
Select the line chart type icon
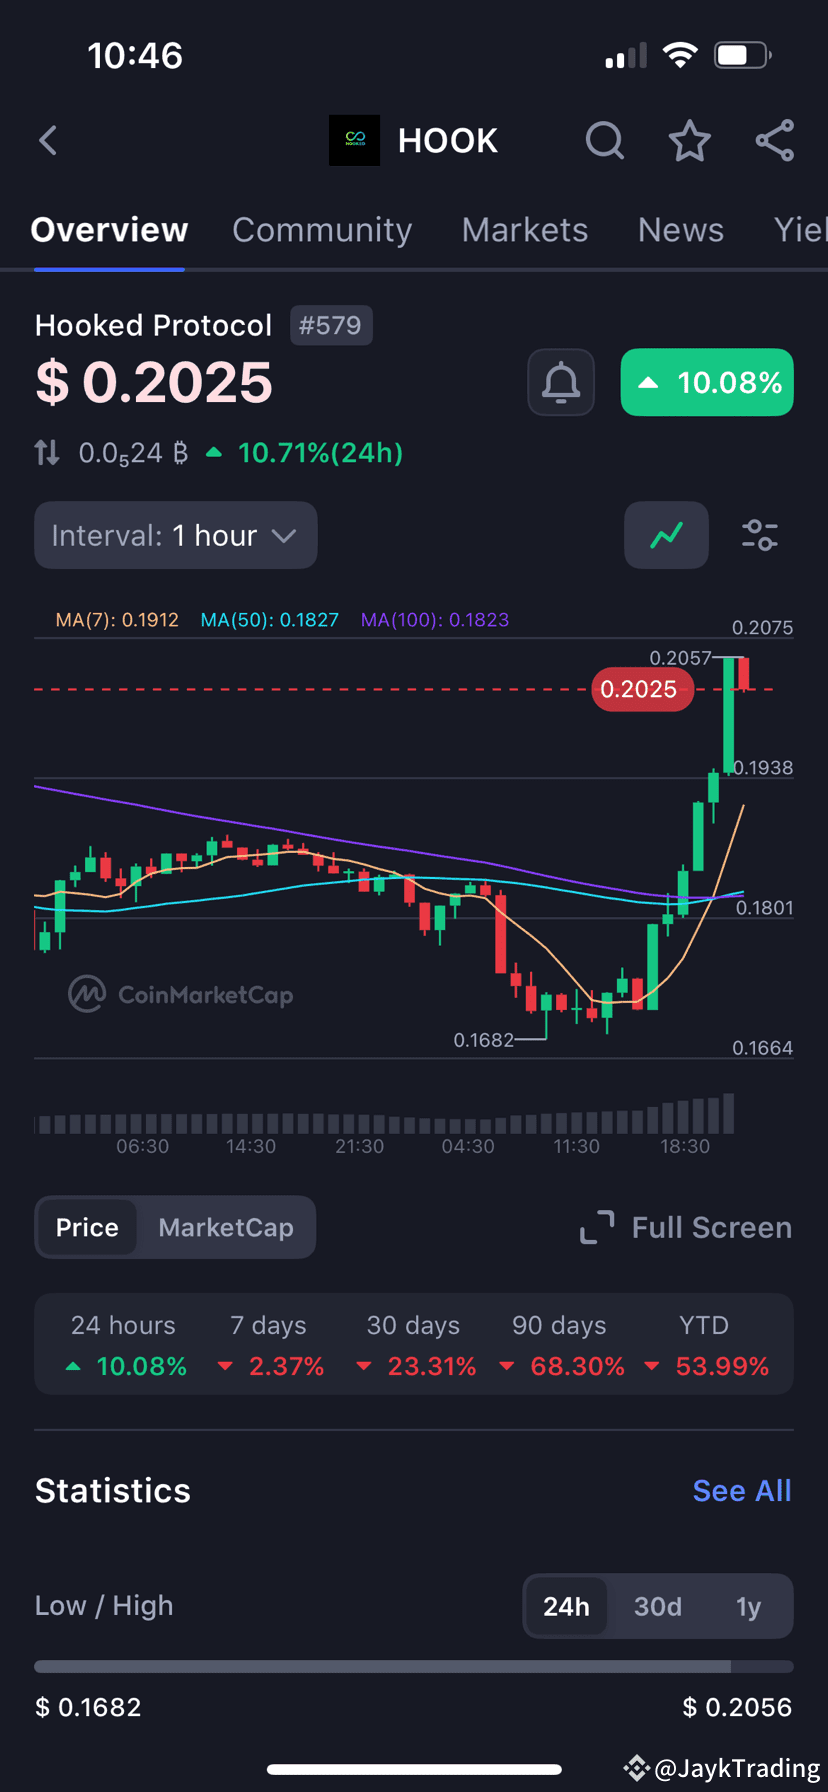[666, 535]
